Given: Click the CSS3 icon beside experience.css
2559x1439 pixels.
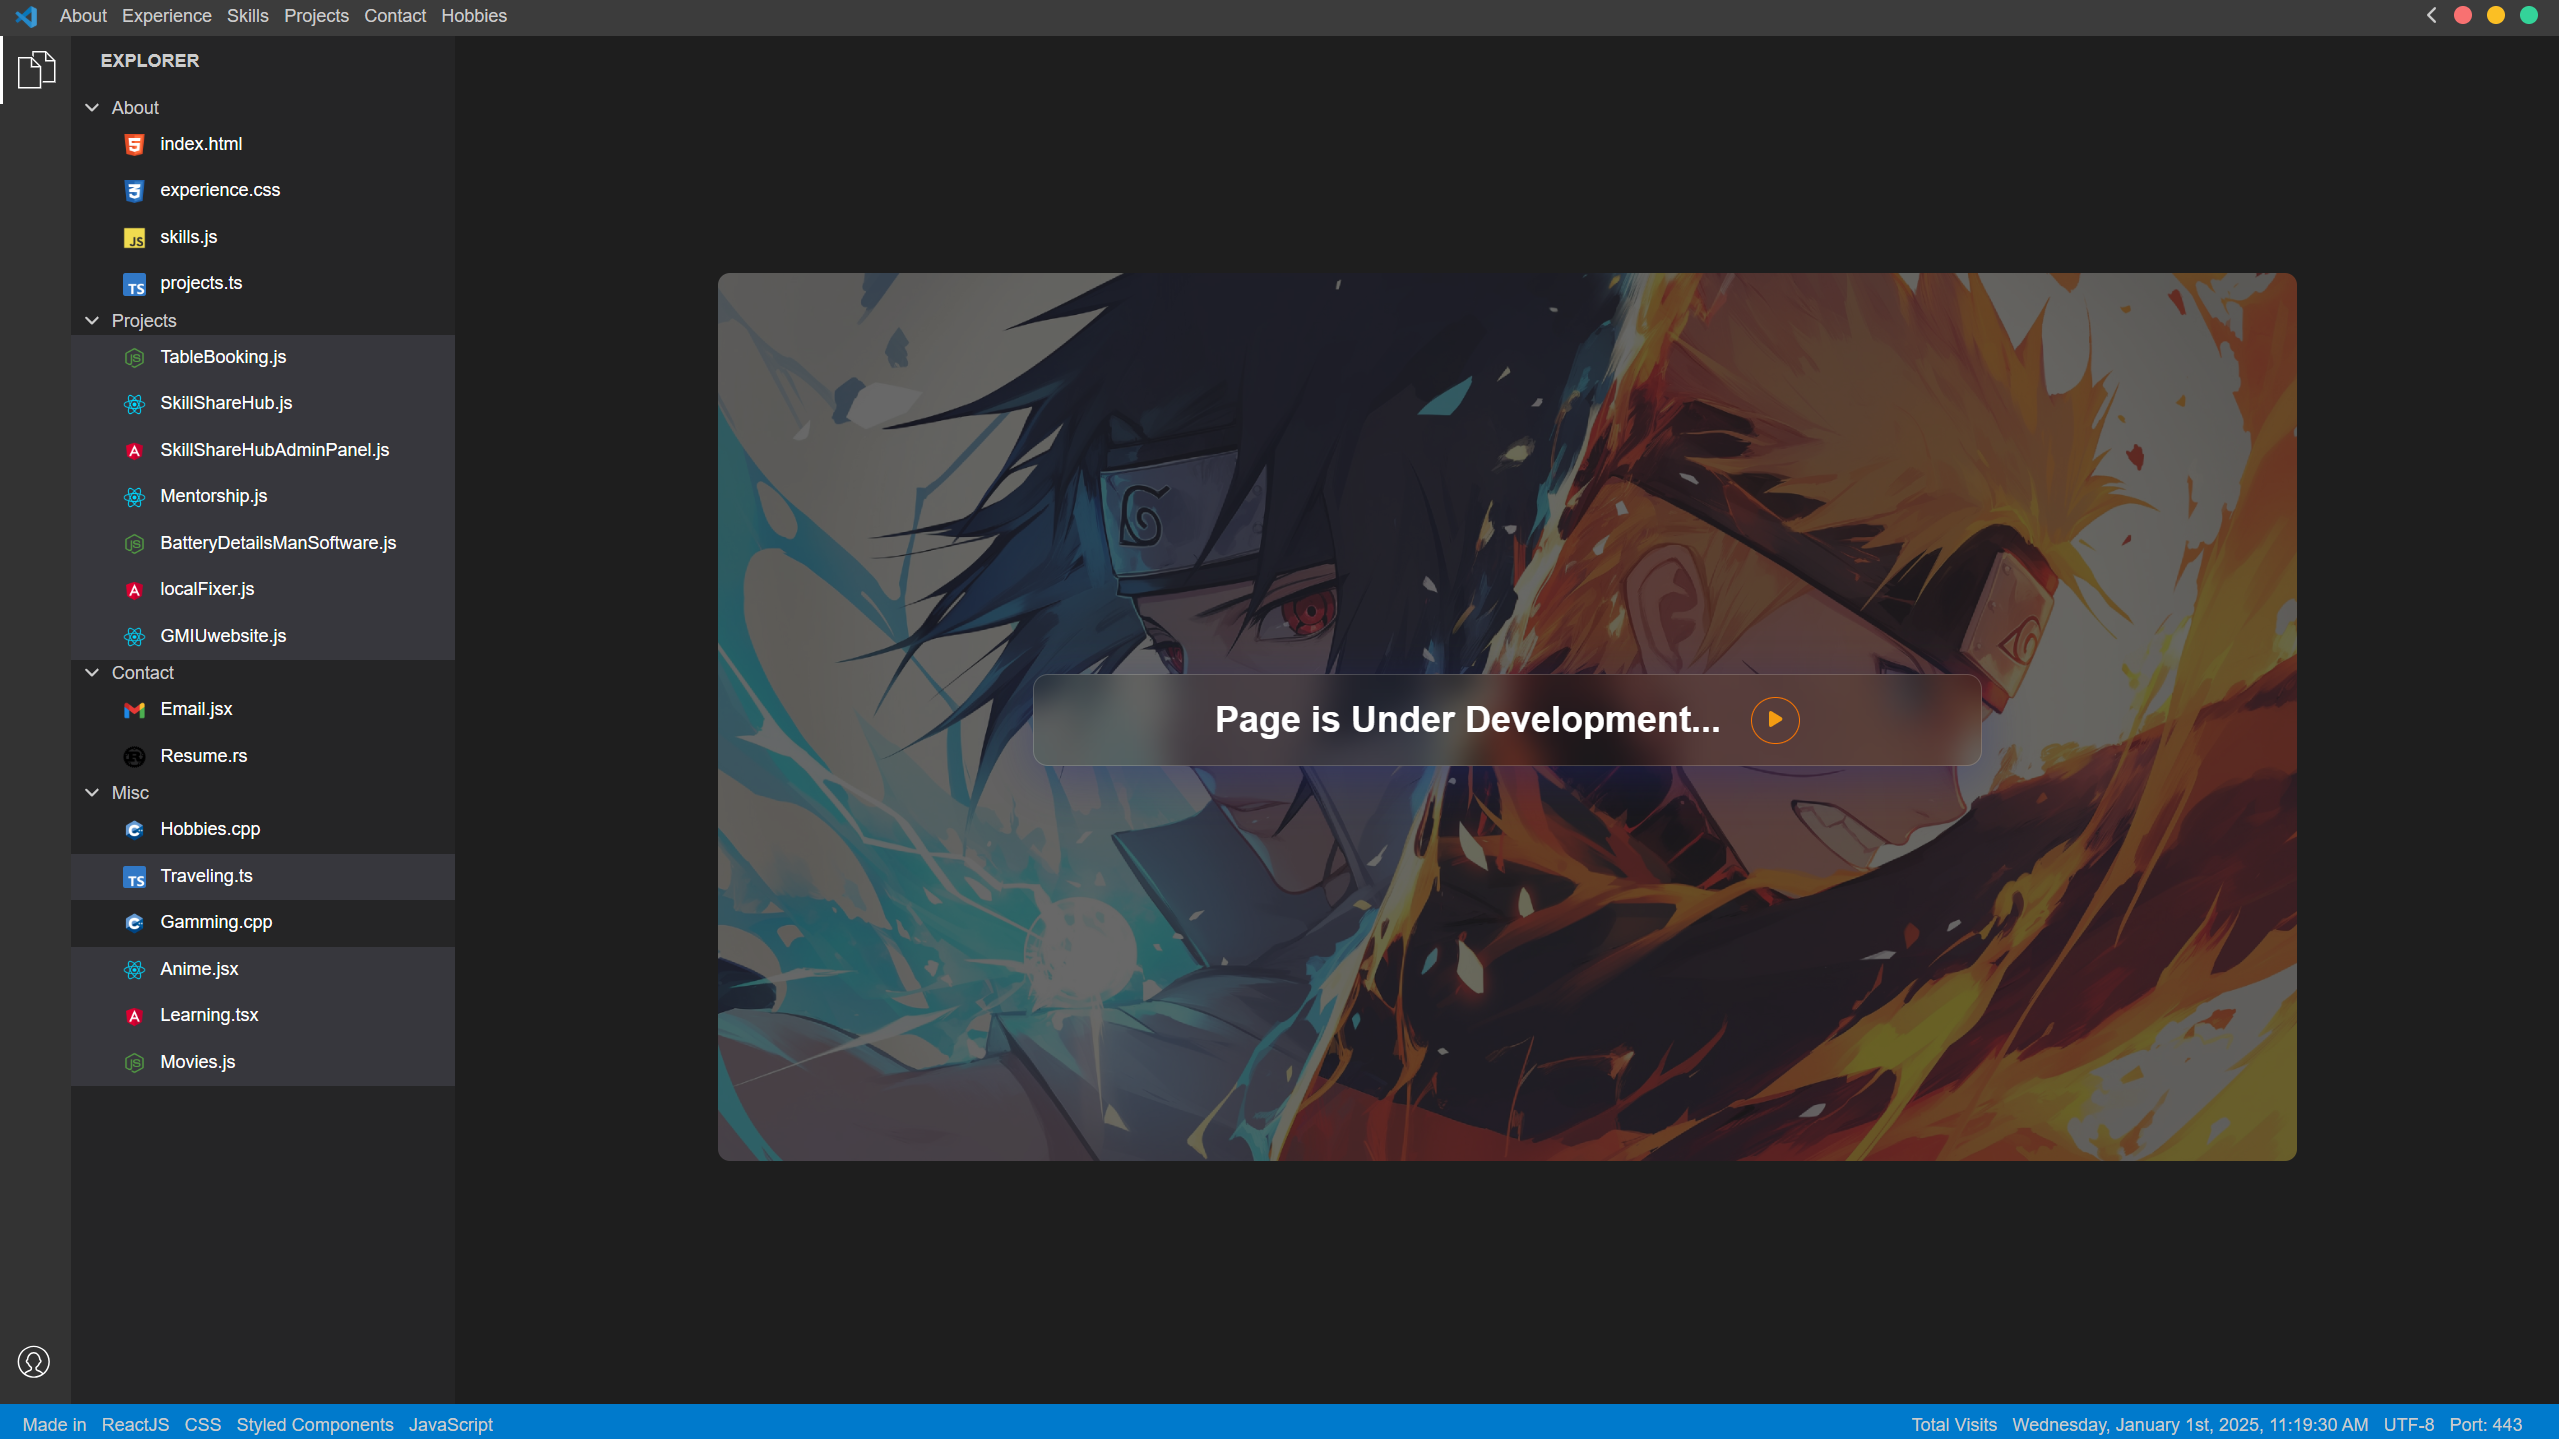Looking at the screenshot, I should pyautogui.click(x=134, y=191).
